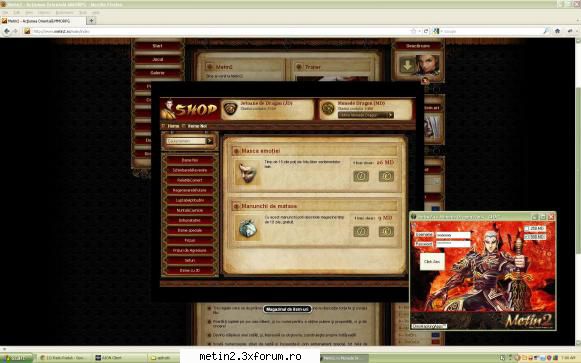Viewport: 581px width, 363px height.
Task: Click the green download arrow icon
Action: (x=407, y=66)
